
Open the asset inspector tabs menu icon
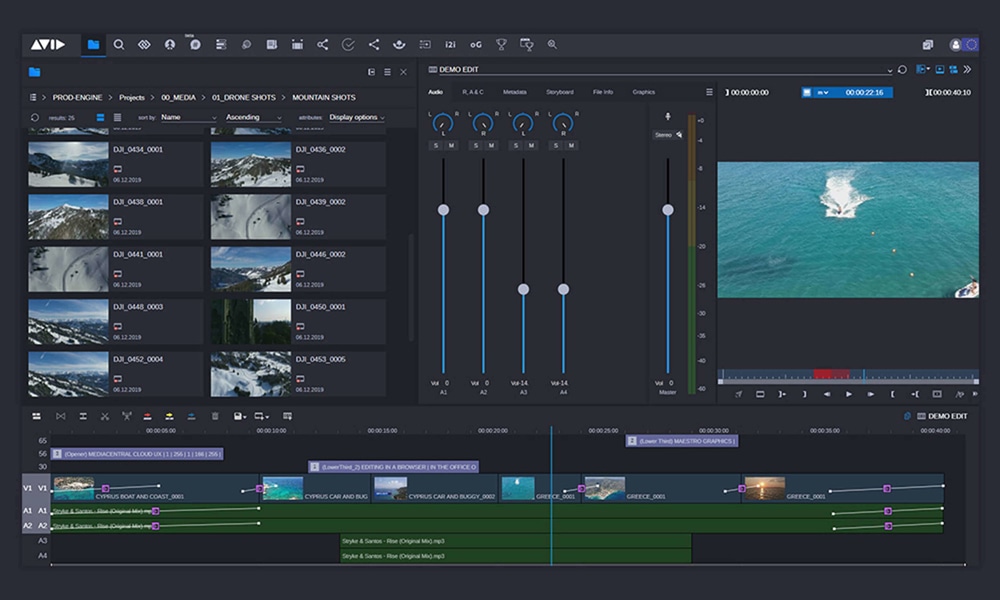click(x=709, y=92)
